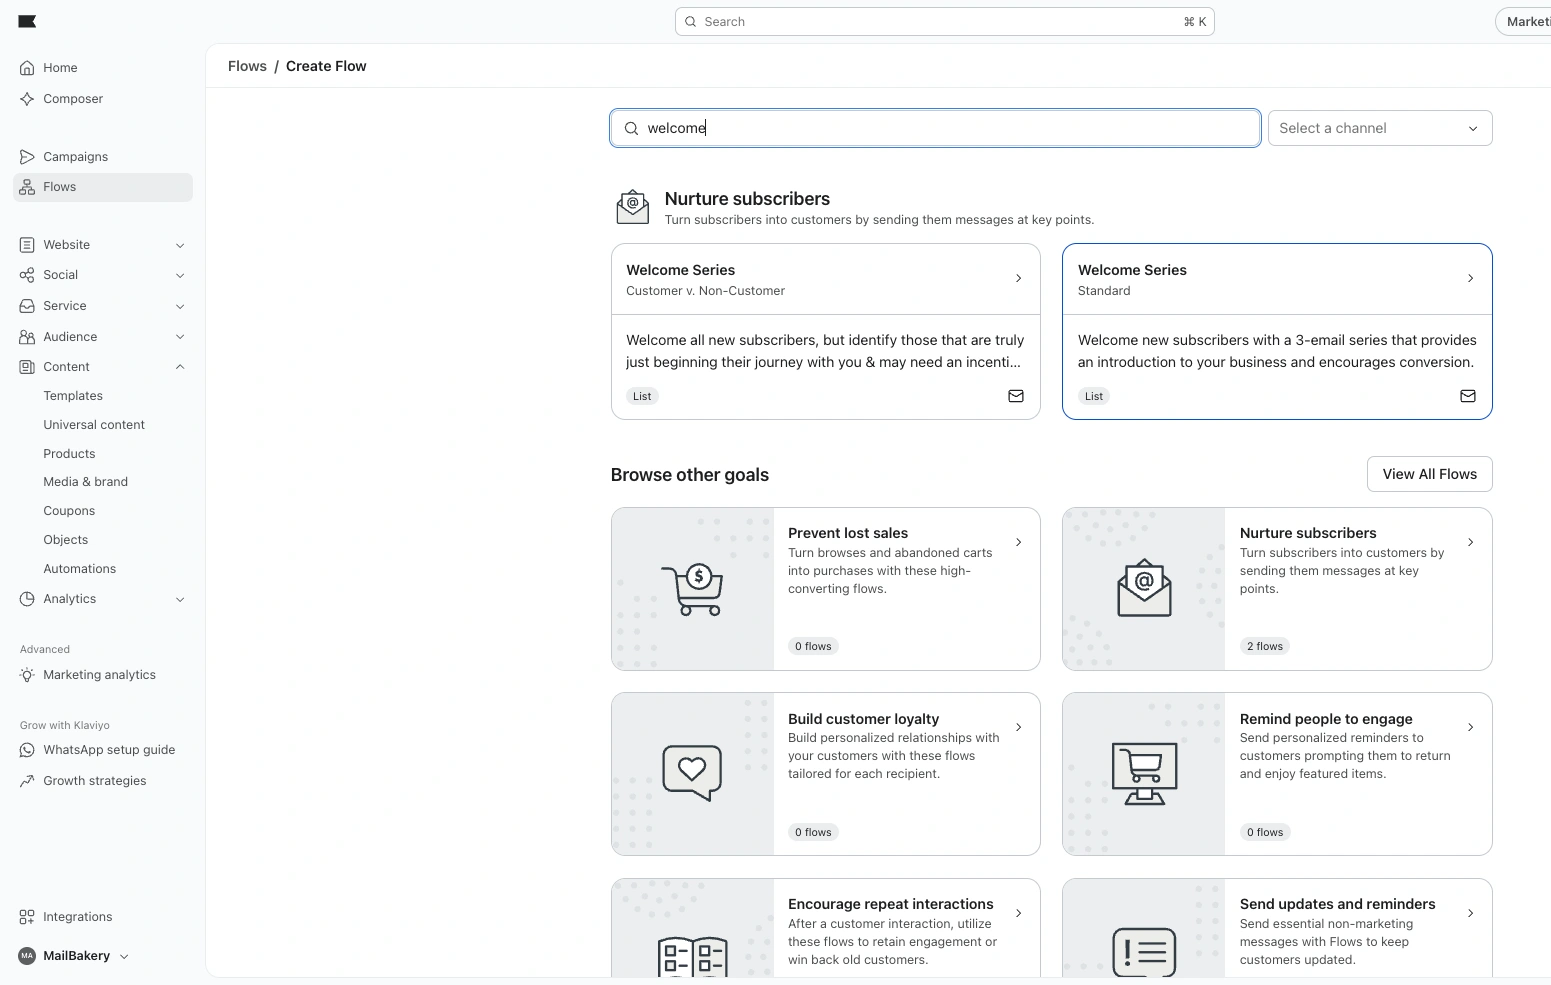Click the Marketing analytics lightbulb icon
The height and width of the screenshot is (985, 1551).
point(27,675)
